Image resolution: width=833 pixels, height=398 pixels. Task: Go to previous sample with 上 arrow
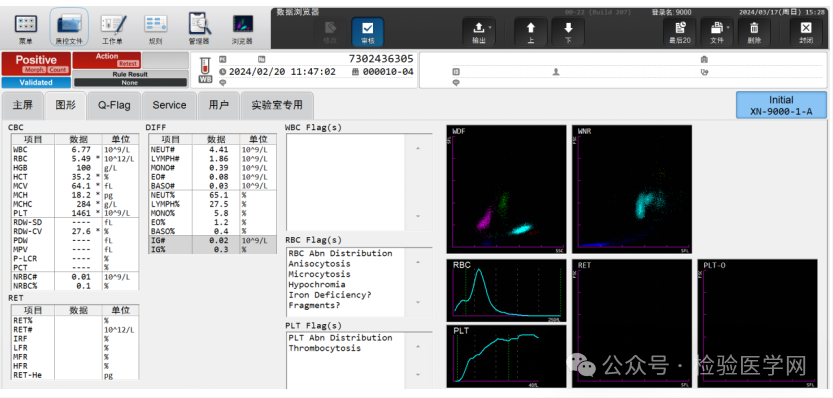[530, 32]
